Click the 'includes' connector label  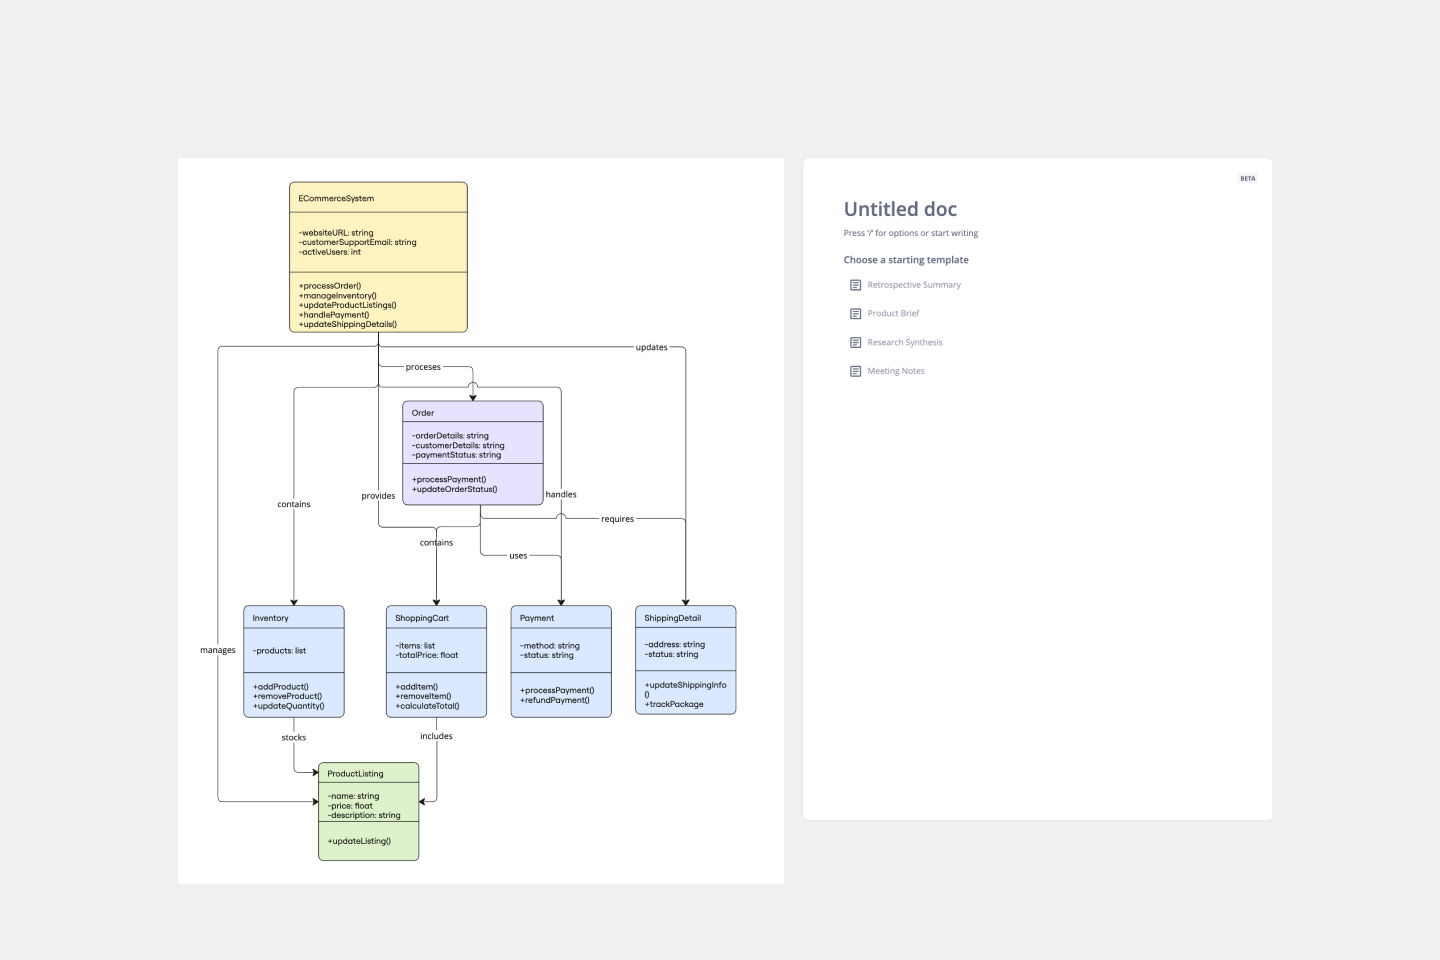pyautogui.click(x=436, y=737)
